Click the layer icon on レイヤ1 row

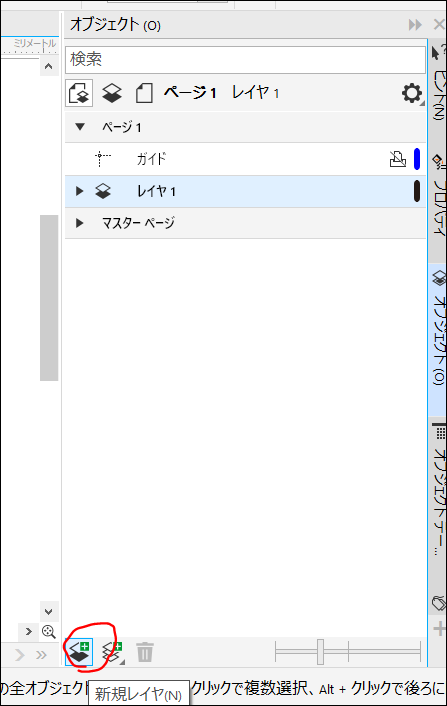[103, 191]
